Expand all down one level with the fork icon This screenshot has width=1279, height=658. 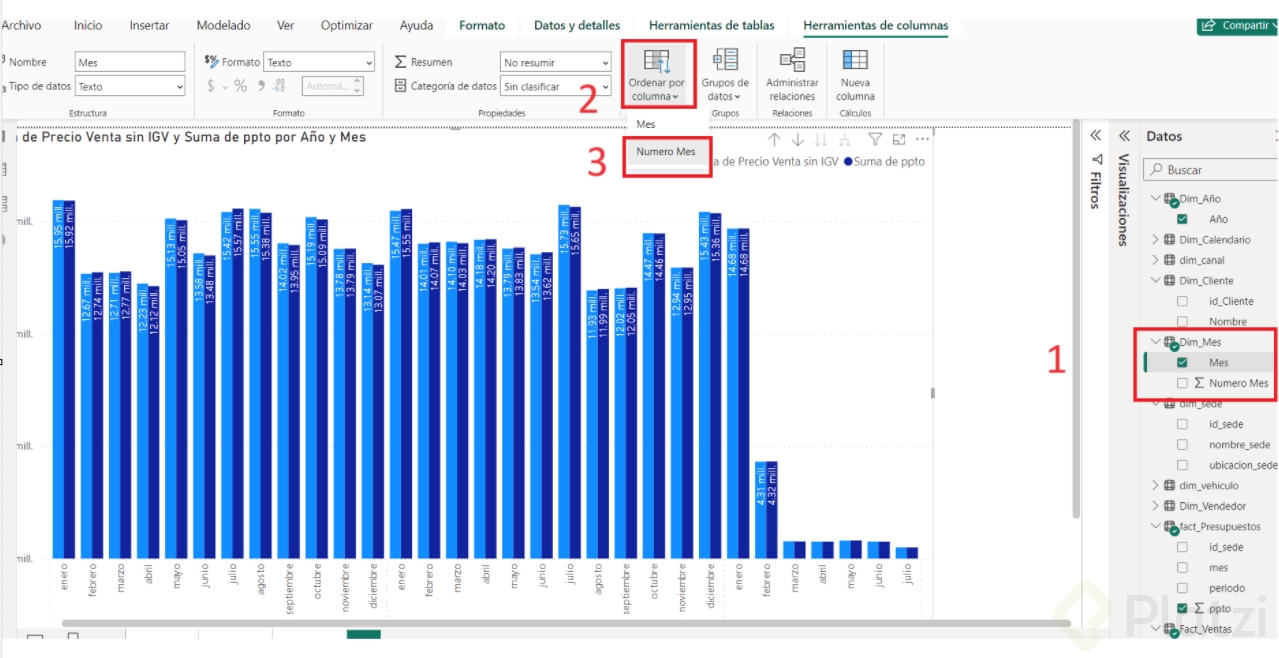[846, 140]
